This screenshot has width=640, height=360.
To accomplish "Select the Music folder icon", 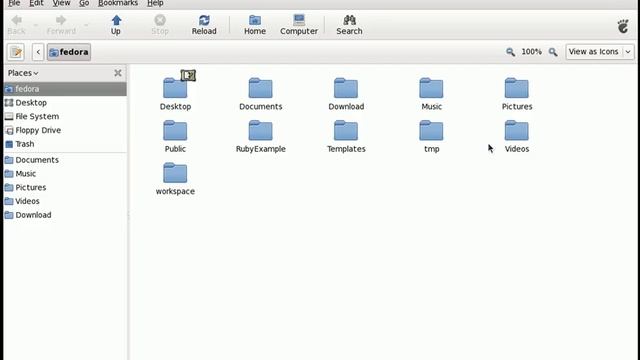I will click(431, 88).
